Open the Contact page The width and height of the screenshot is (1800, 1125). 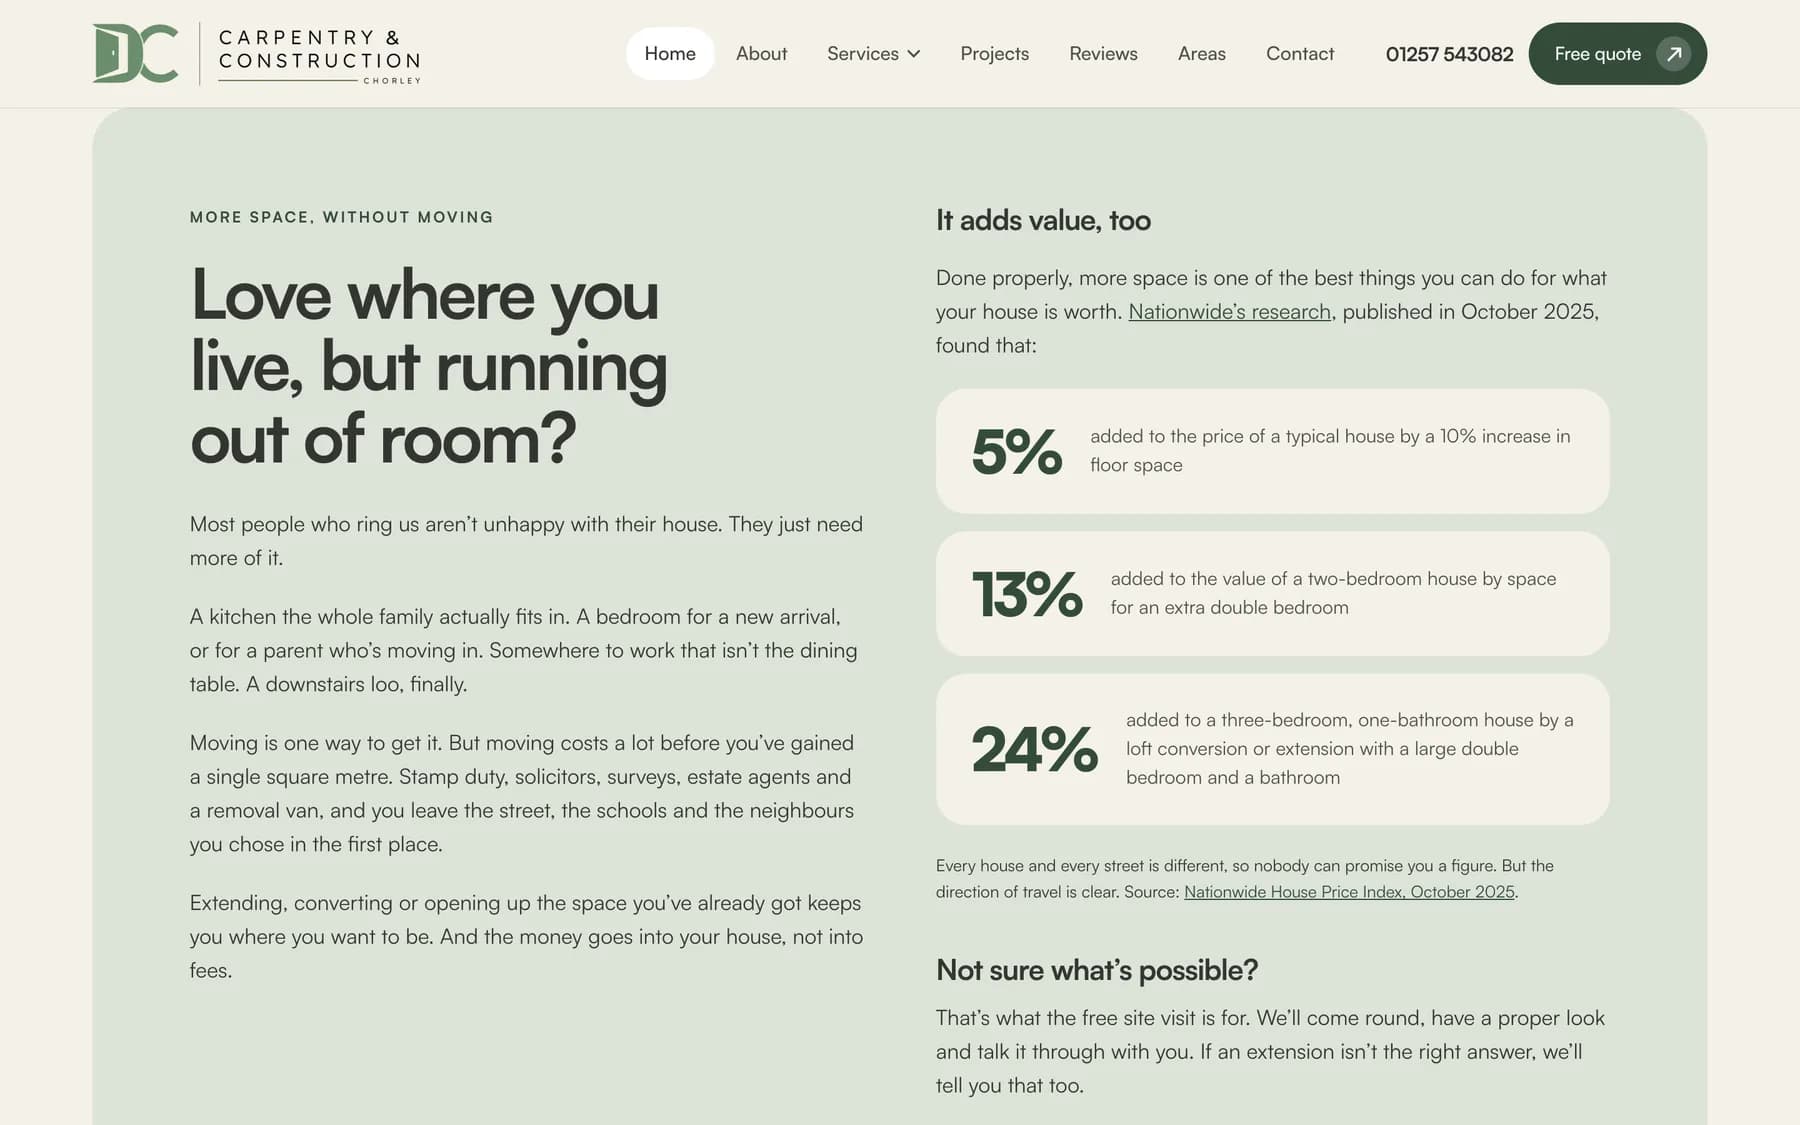1300,54
